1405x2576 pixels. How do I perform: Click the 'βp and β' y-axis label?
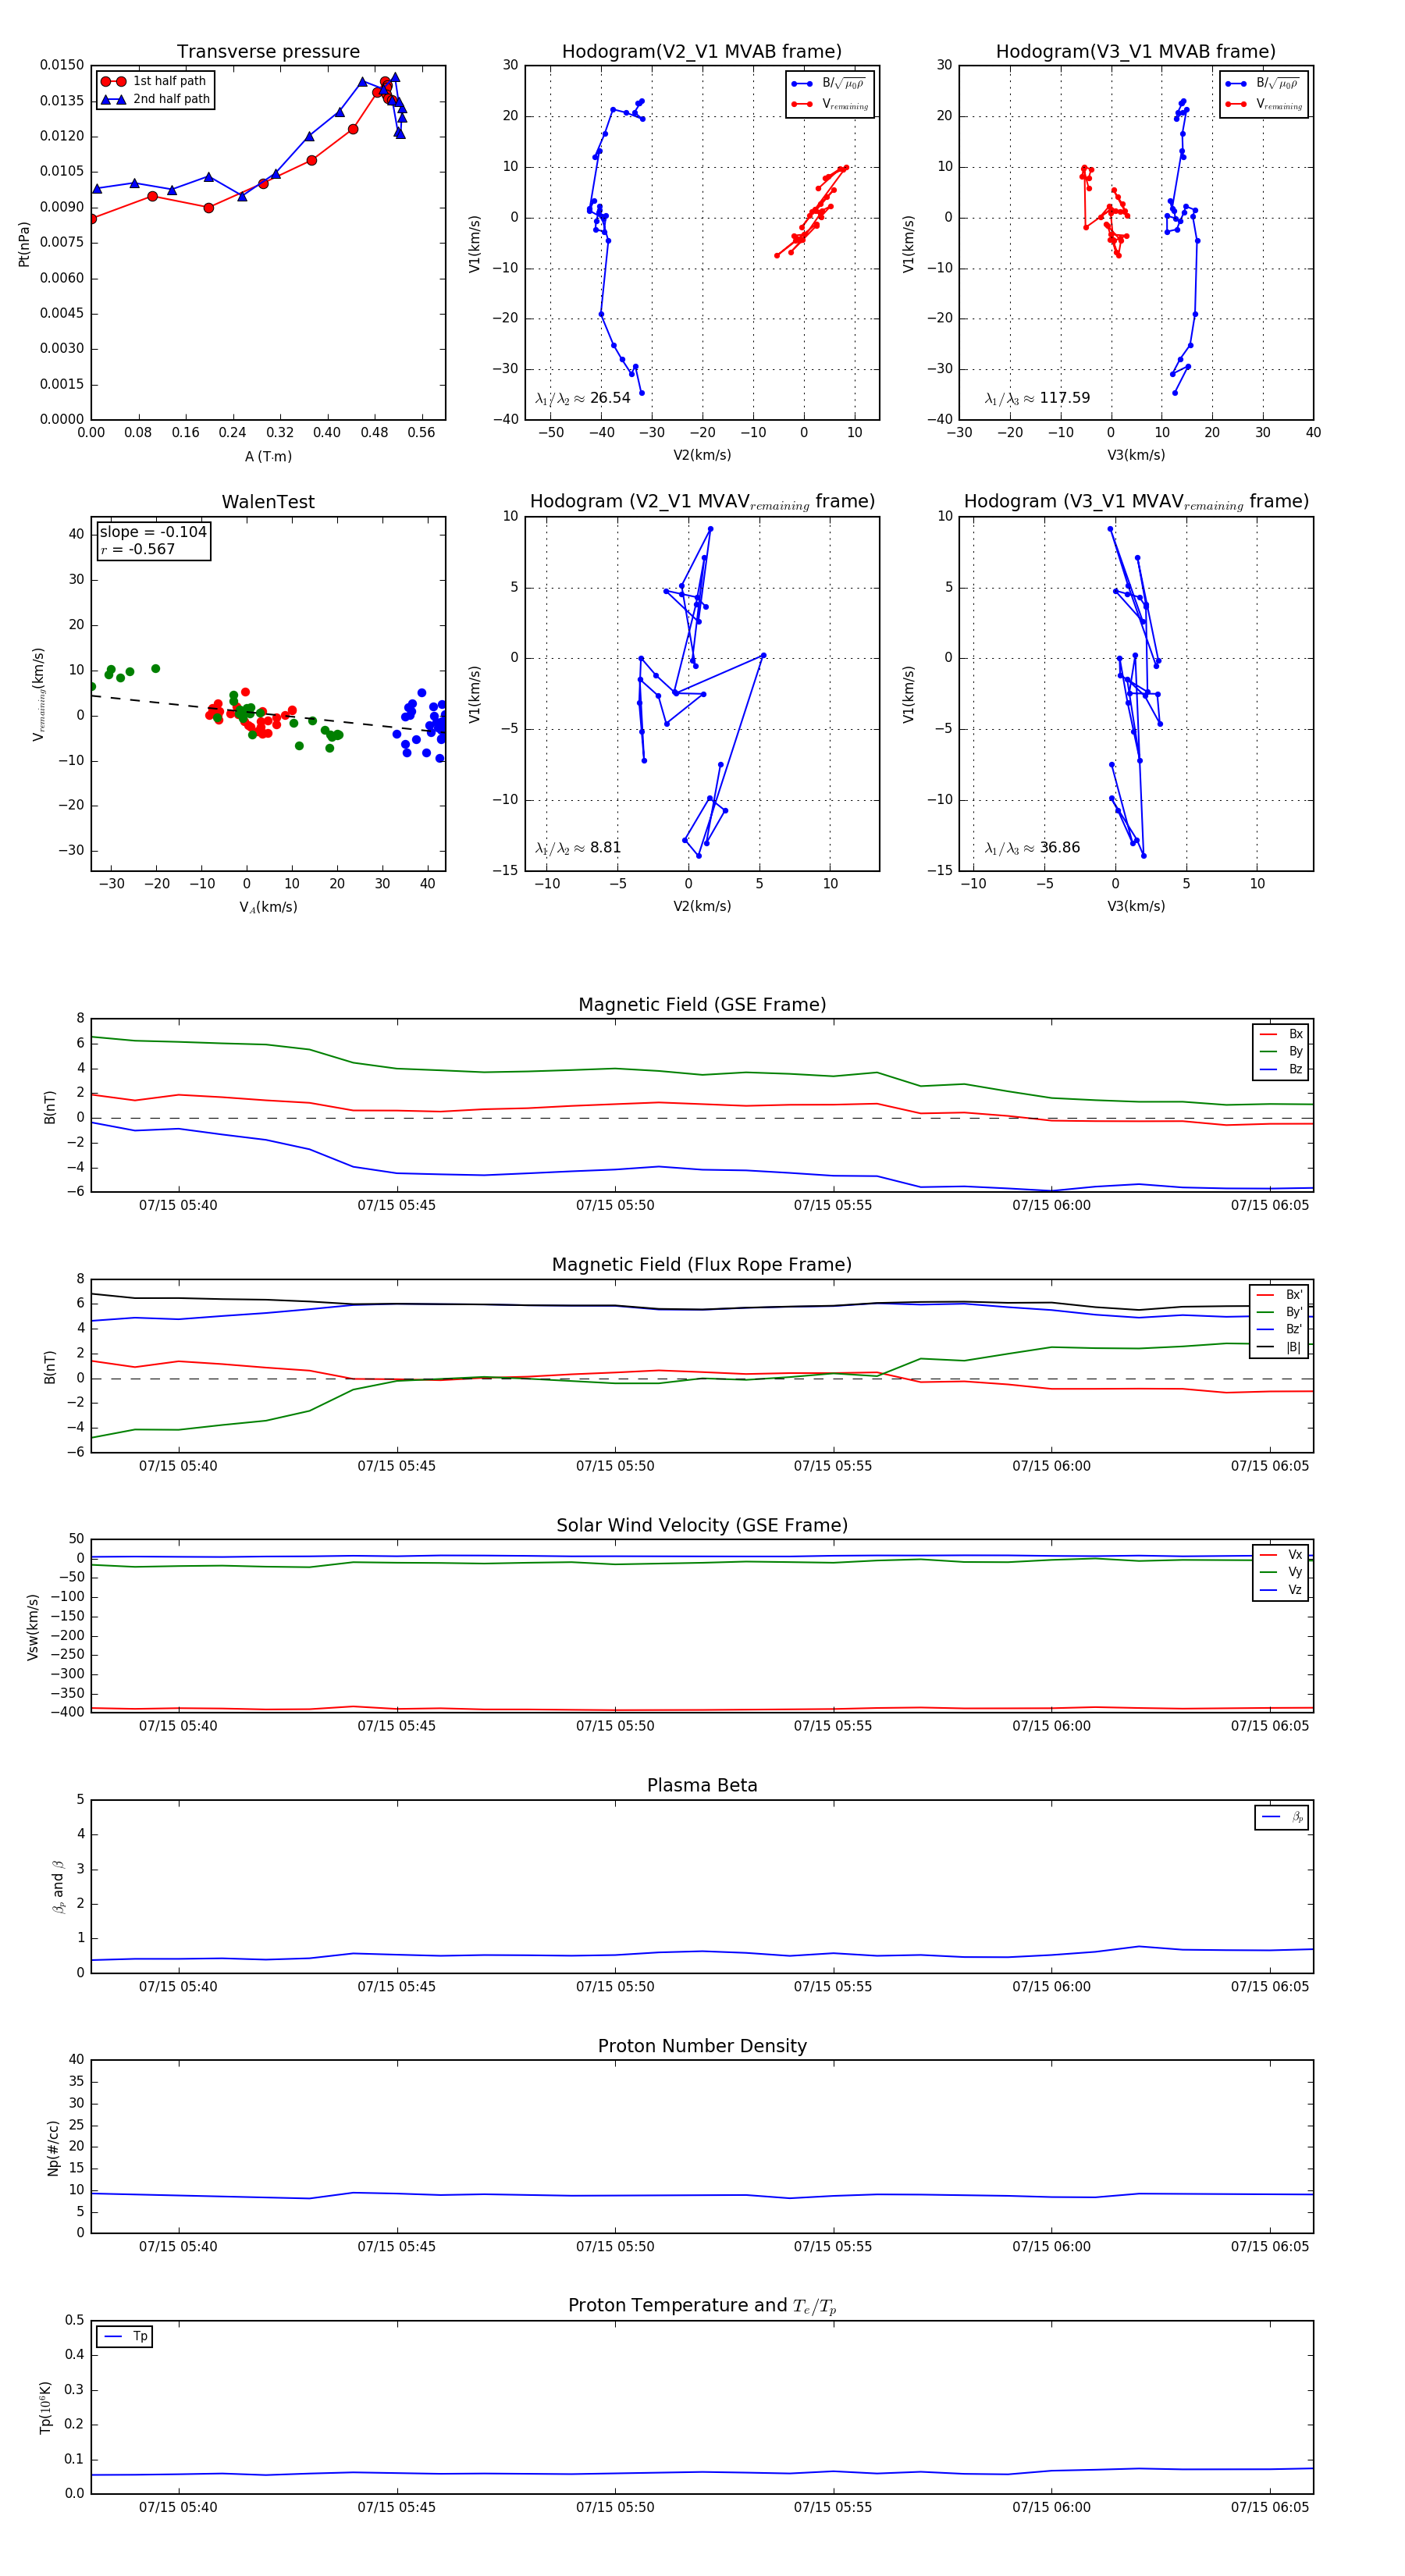coord(58,1887)
